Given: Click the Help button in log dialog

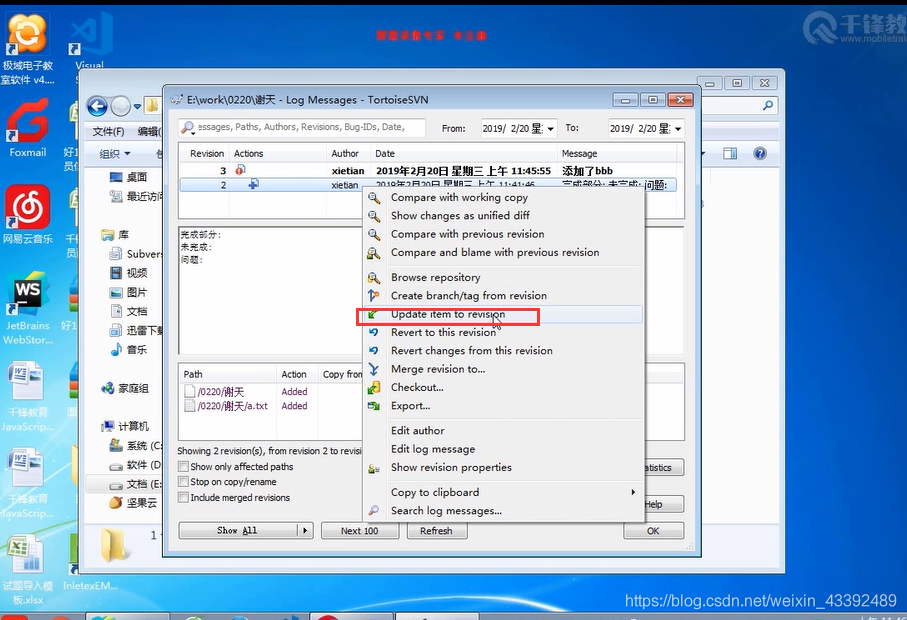Looking at the screenshot, I should pyautogui.click(x=664, y=504).
